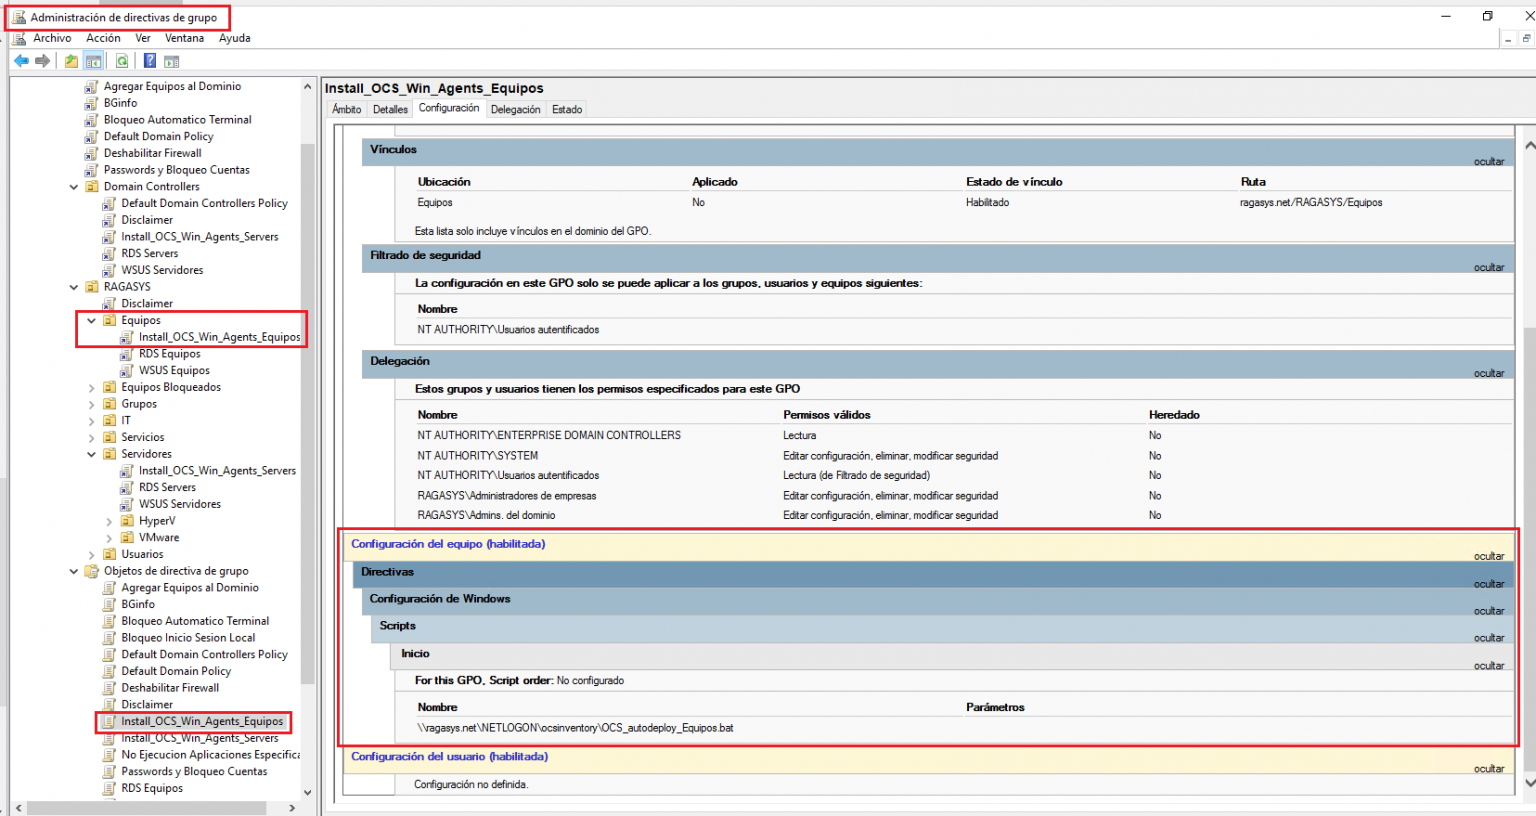Click the Show Action Pane toolbar icon

click(x=171, y=60)
